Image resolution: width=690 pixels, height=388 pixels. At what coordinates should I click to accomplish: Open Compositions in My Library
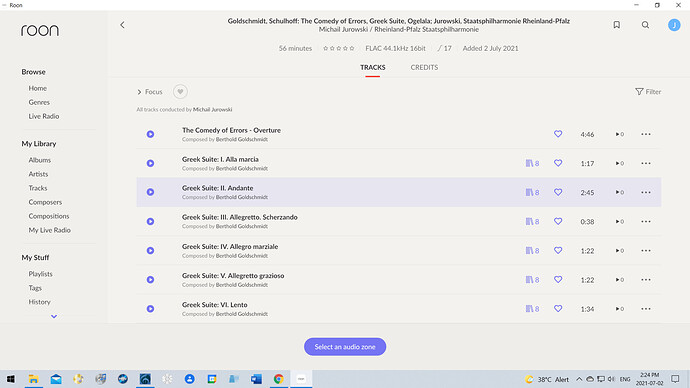(49, 216)
